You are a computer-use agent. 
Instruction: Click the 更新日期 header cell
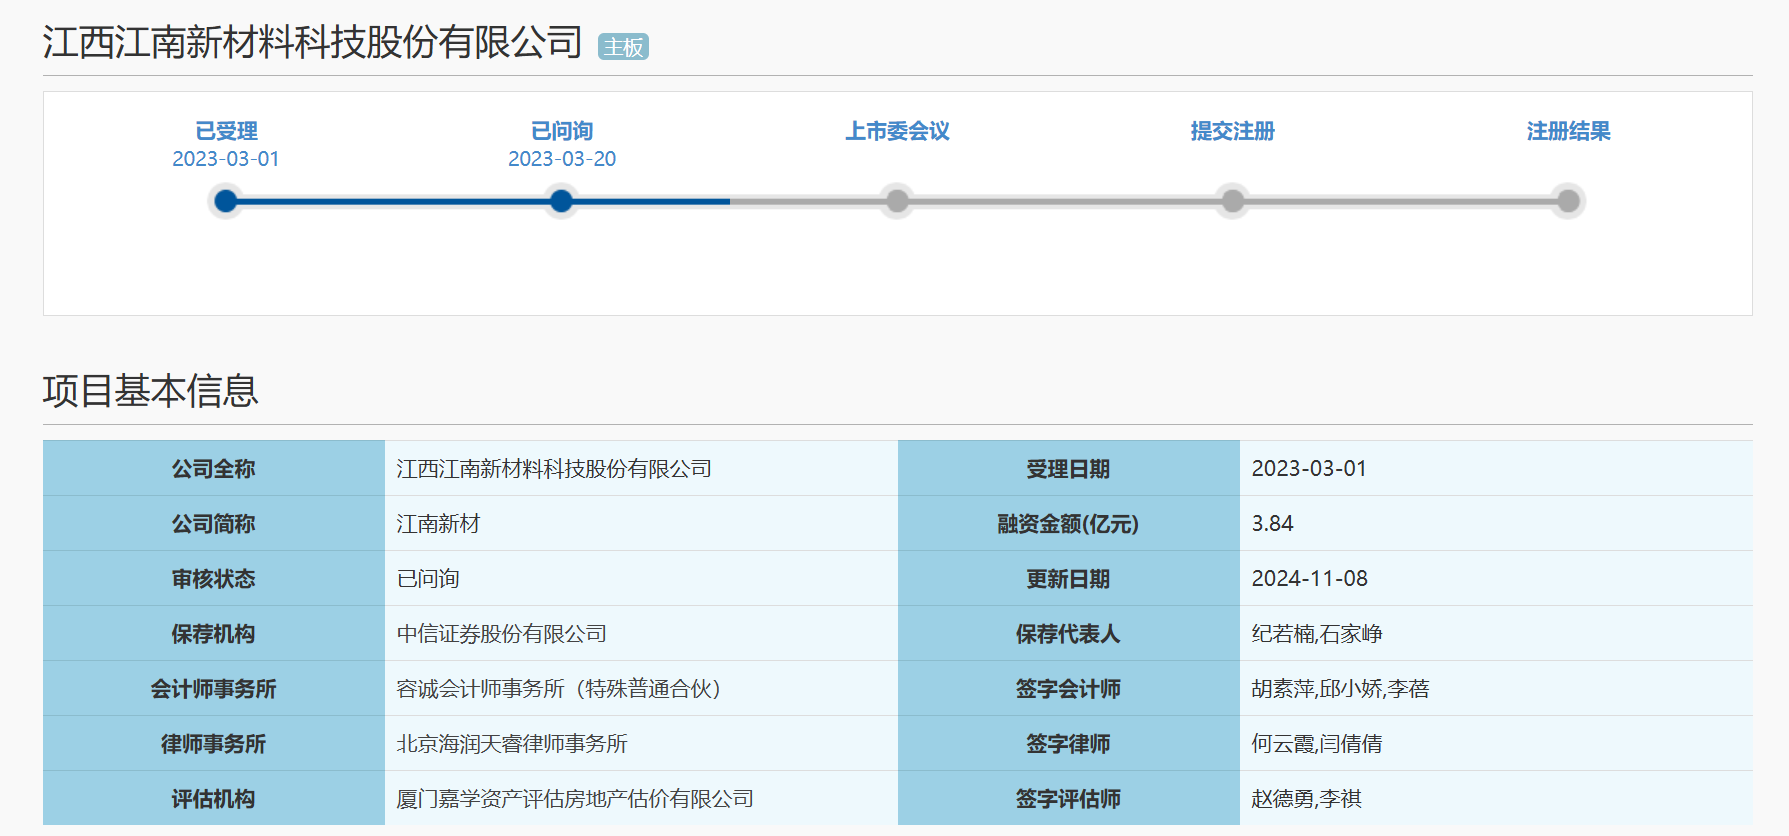pyautogui.click(x=1069, y=578)
